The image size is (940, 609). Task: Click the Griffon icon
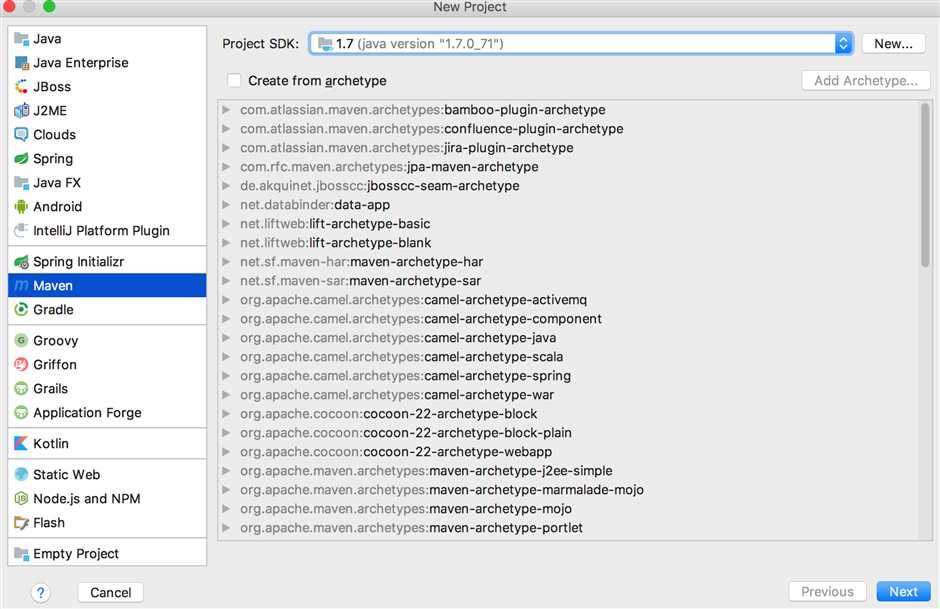(21, 364)
